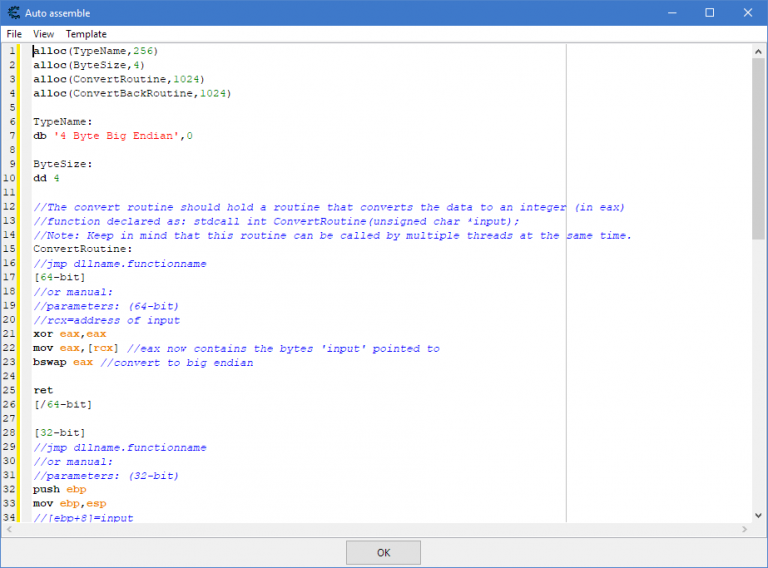Image resolution: width=768 pixels, height=568 pixels.
Task: Place cursor on the 'push ebp' line
Action: coord(59,490)
